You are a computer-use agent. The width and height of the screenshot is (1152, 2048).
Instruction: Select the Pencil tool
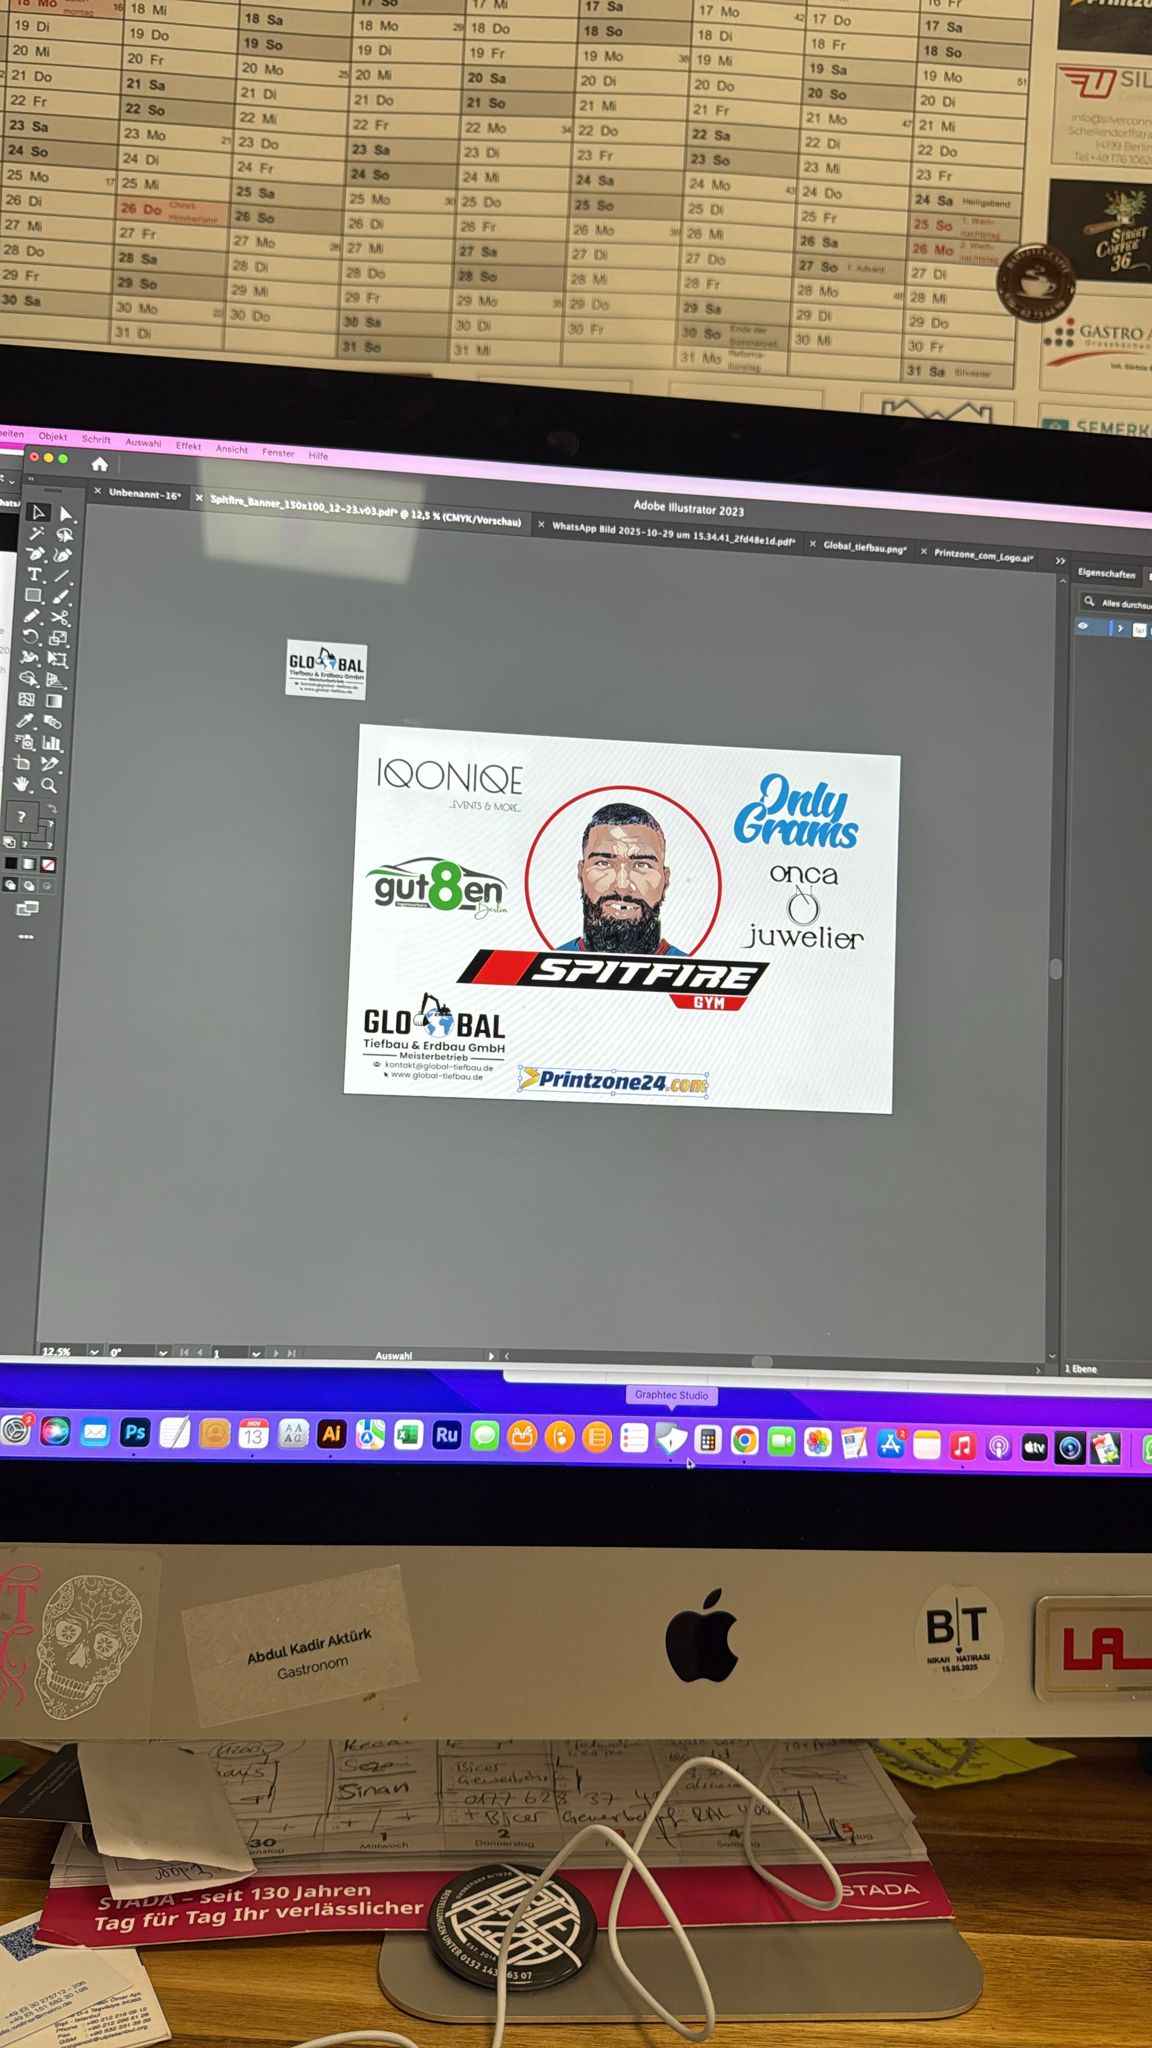pyautogui.click(x=31, y=615)
